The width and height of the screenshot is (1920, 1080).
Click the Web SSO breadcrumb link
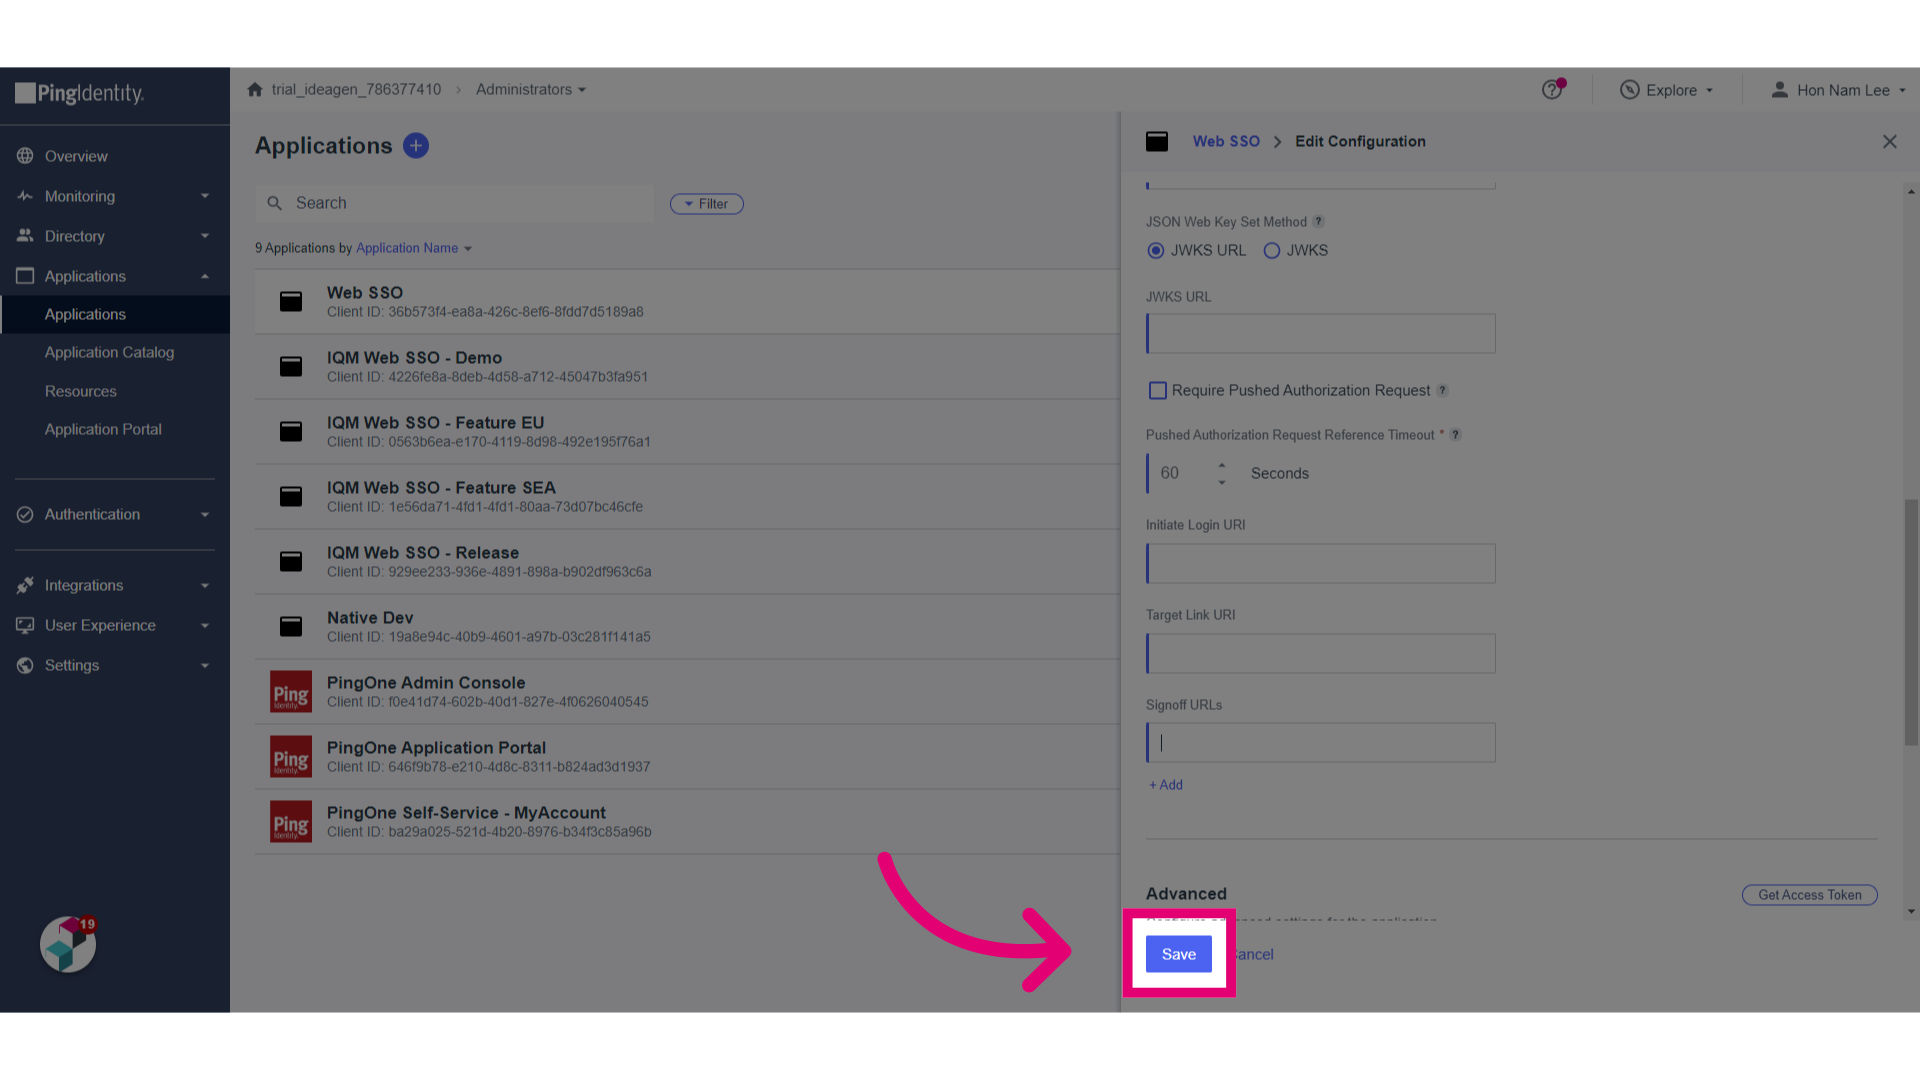(x=1226, y=142)
